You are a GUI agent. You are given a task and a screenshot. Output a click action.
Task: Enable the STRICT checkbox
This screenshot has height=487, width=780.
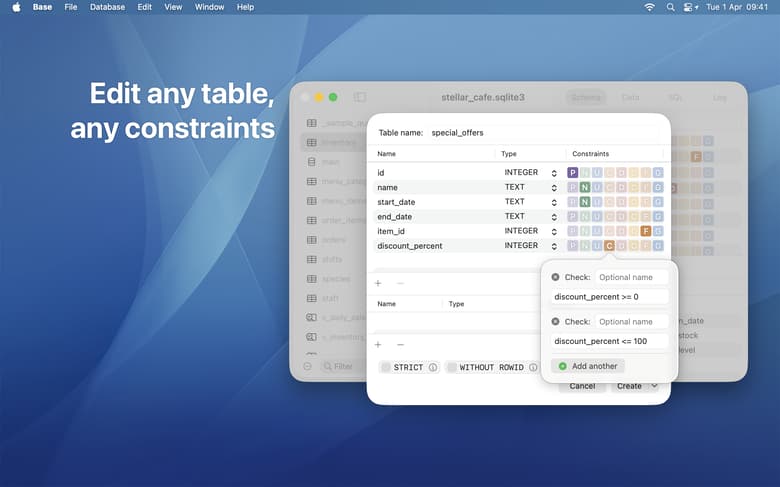385,368
